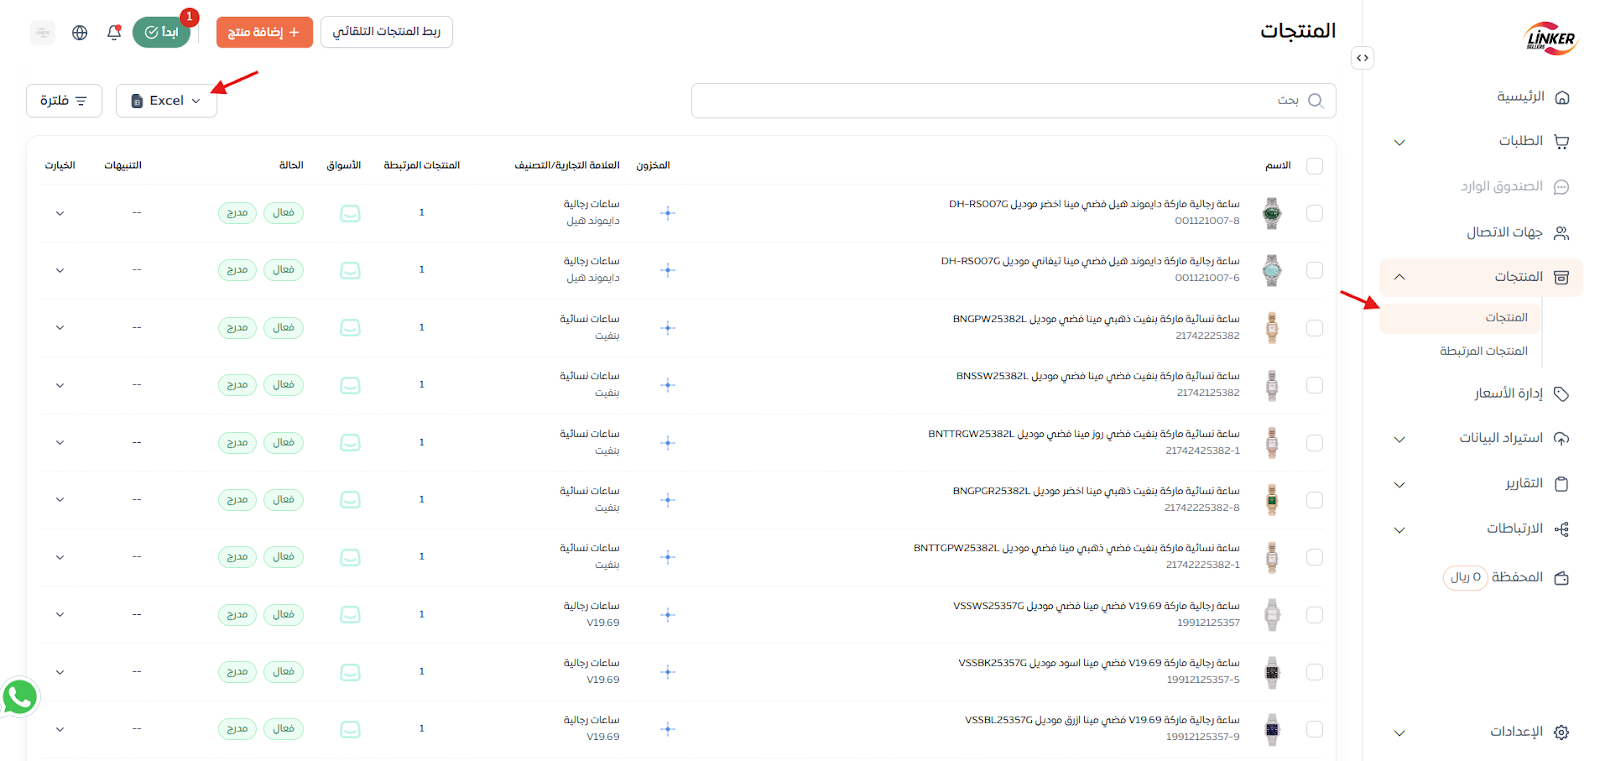Click marketplace icon for BNTTGPW25382L row

[350, 557]
